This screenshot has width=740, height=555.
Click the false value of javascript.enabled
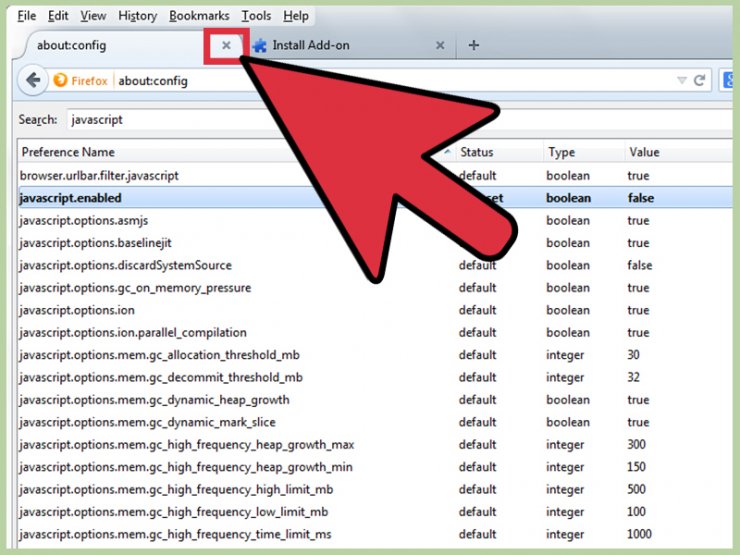(640, 198)
